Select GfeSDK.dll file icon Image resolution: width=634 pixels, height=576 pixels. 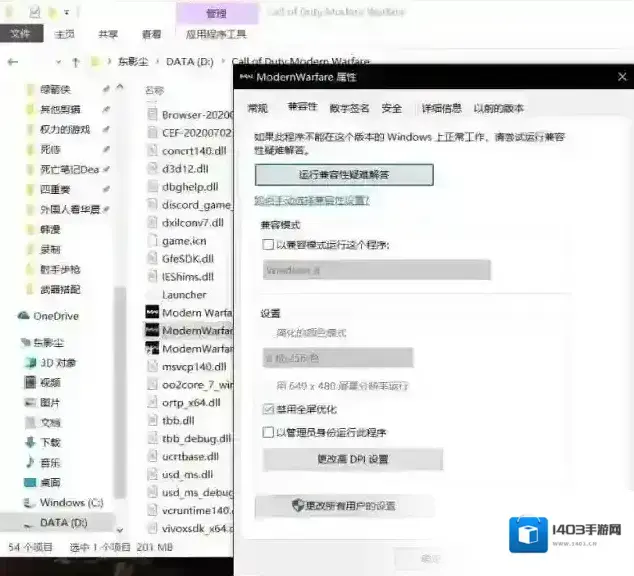point(152,258)
